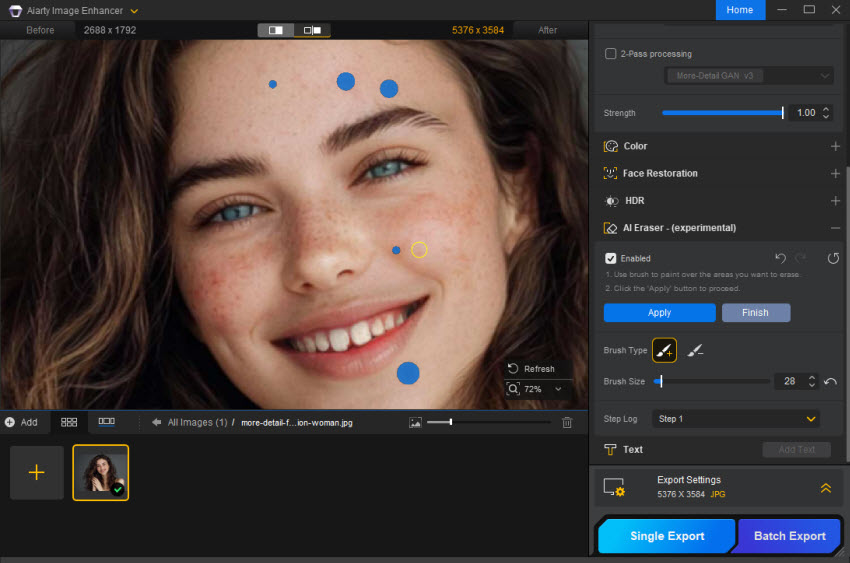This screenshot has height=563, width=850.
Task: Click the JPG format label
Action: [718, 494]
